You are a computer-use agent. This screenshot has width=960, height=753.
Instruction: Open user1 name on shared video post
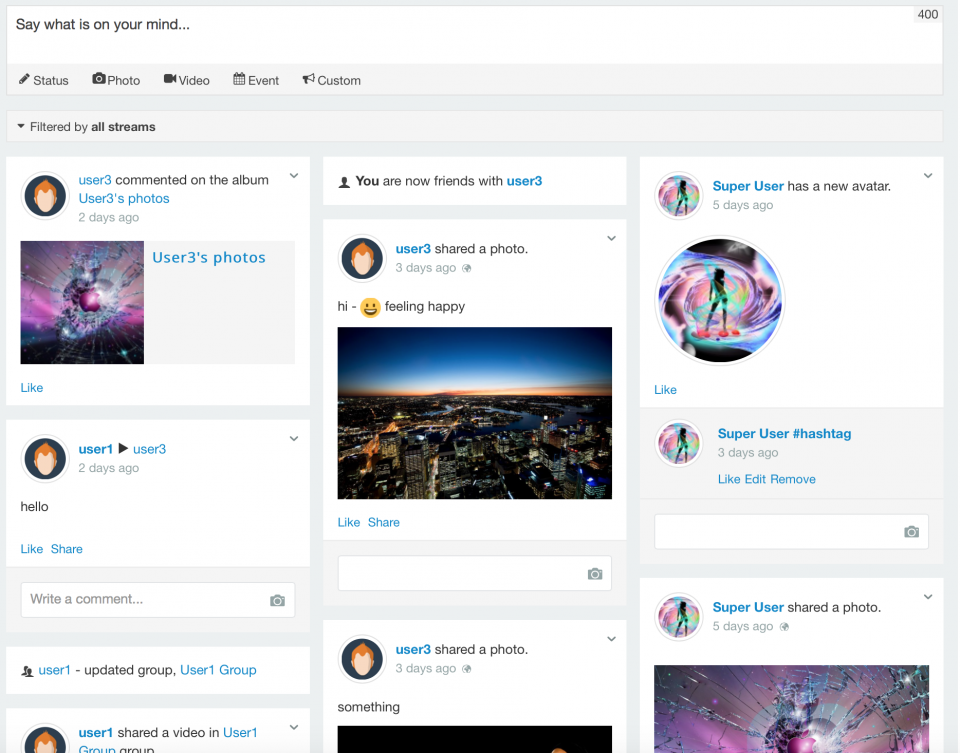(x=96, y=733)
